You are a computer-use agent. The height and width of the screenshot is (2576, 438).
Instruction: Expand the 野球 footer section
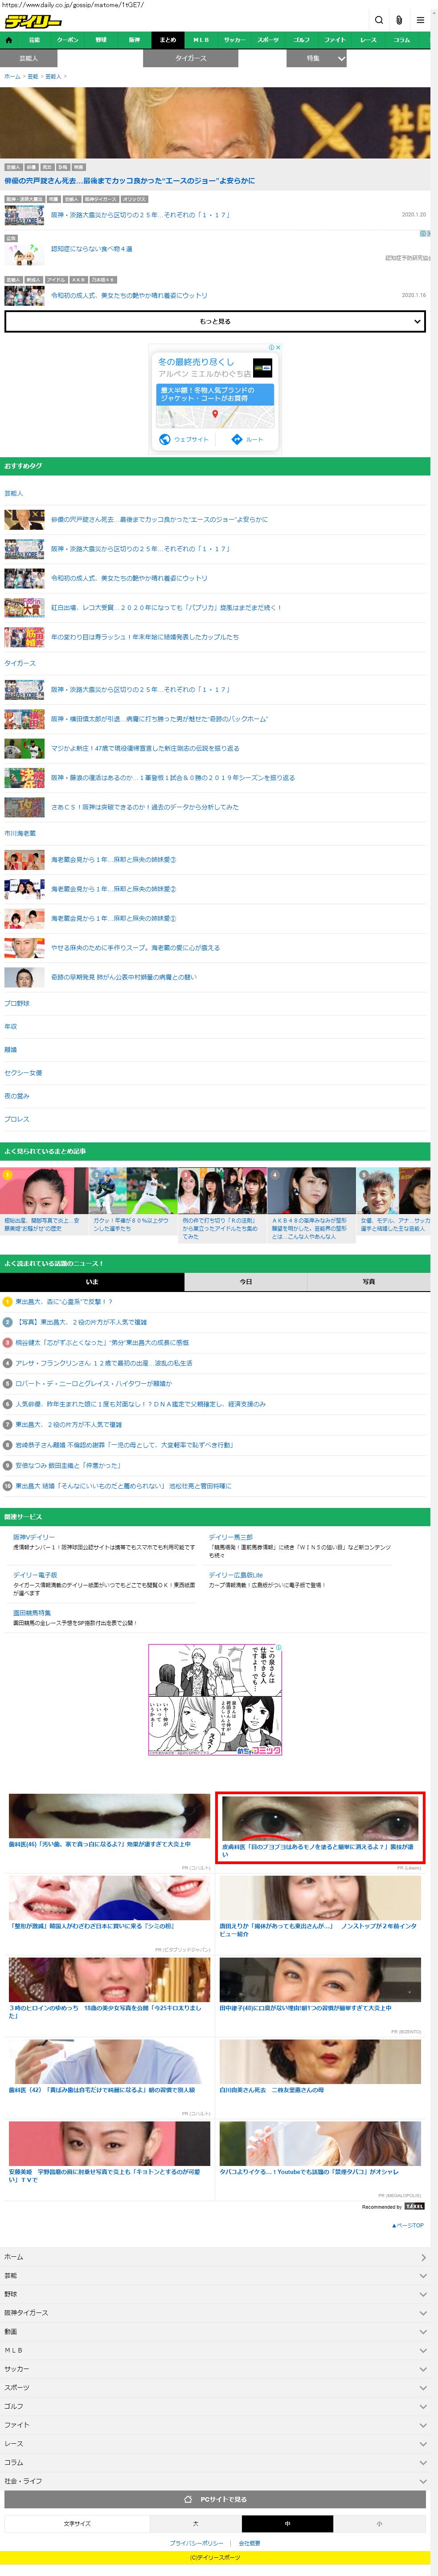(x=215, y=2294)
